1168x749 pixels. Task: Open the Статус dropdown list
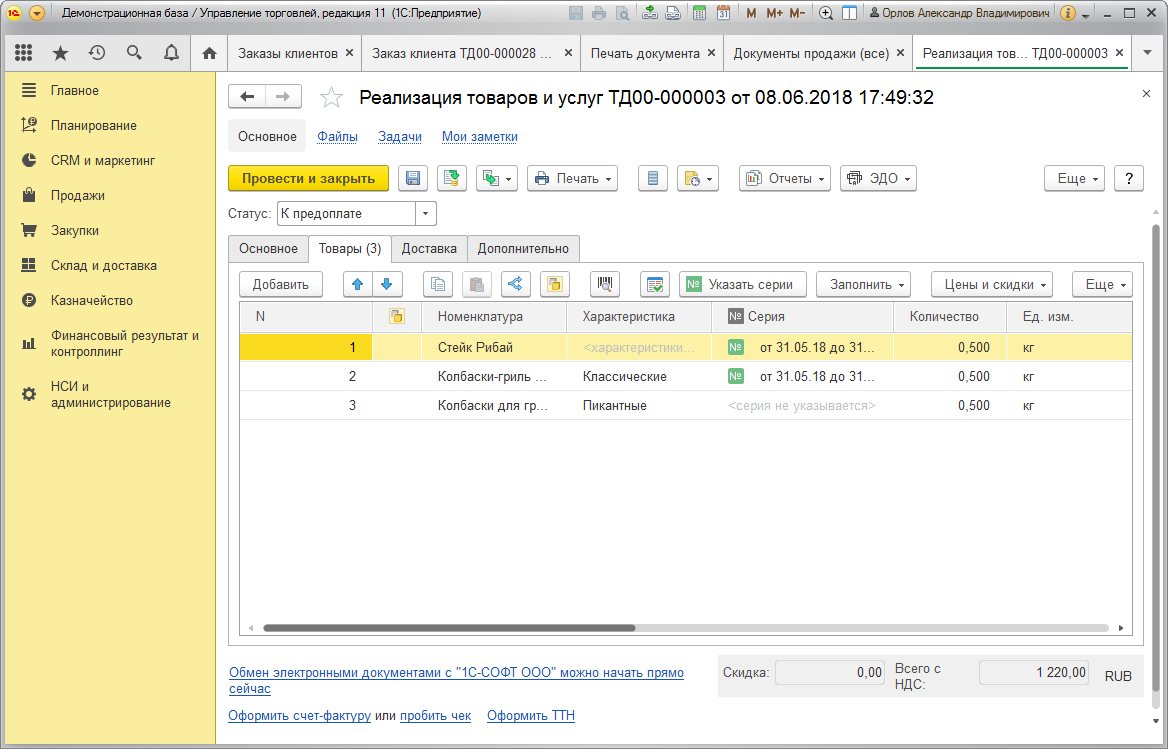point(425,214)
